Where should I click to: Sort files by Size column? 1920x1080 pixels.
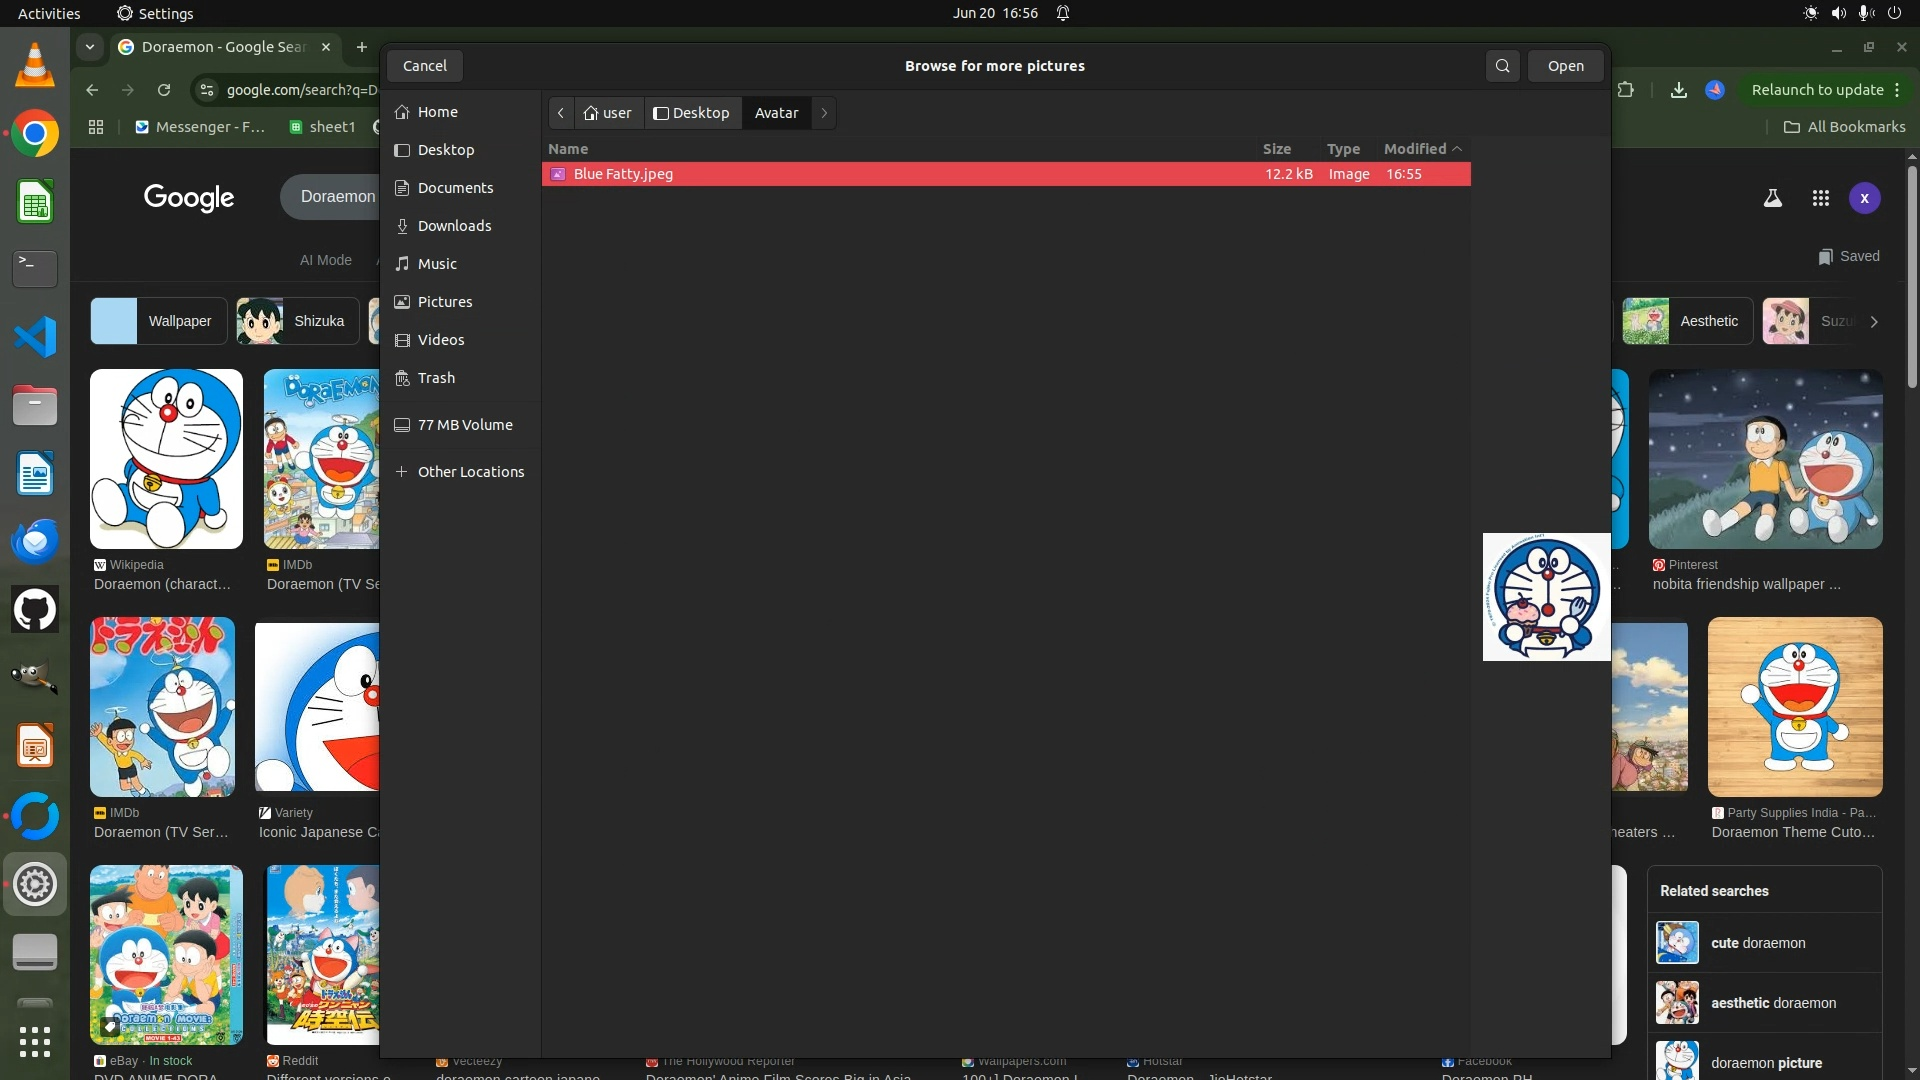click(x=1276, y=149)
